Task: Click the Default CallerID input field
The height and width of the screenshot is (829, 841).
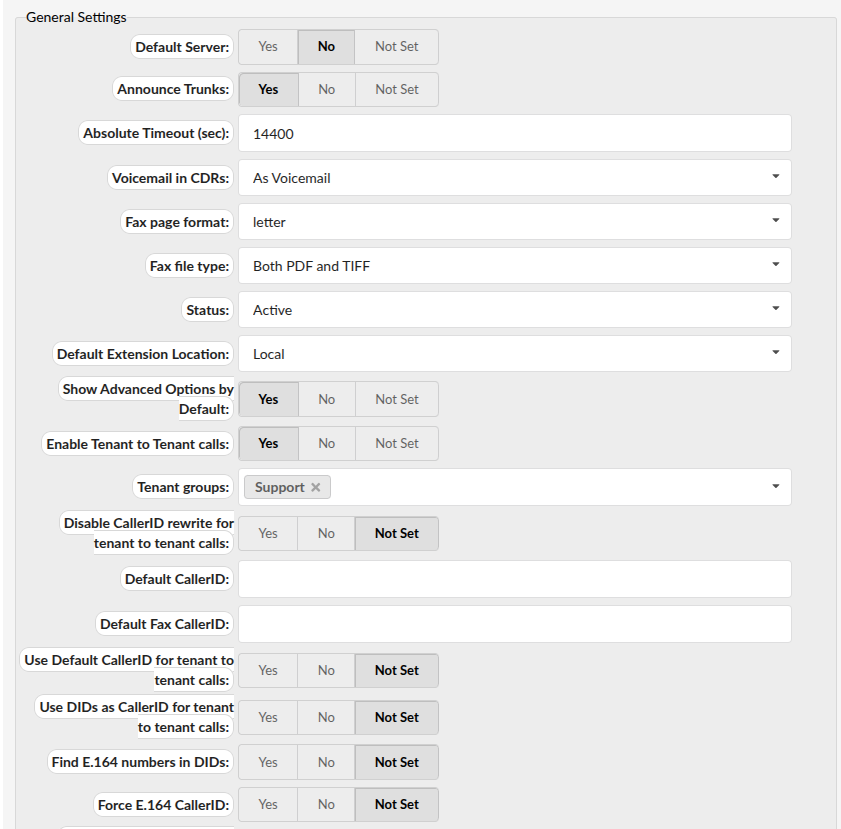Action: pyautogui.click(x=514, y=579)
